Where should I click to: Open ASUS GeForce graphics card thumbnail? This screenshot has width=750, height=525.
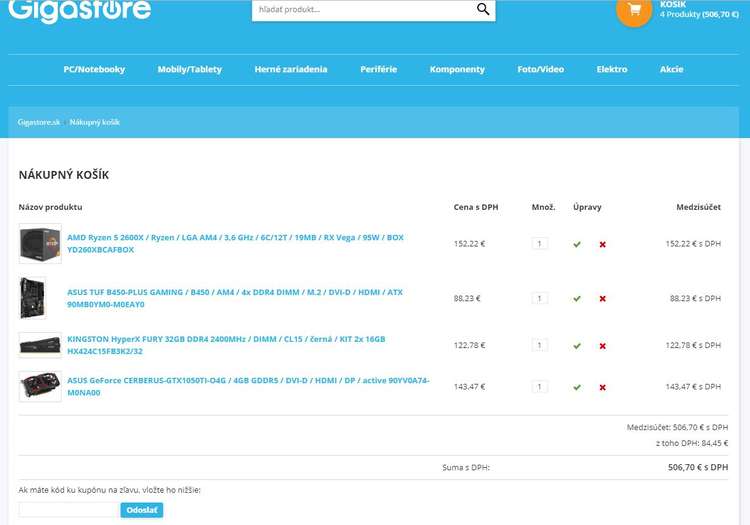pos(40,386)
